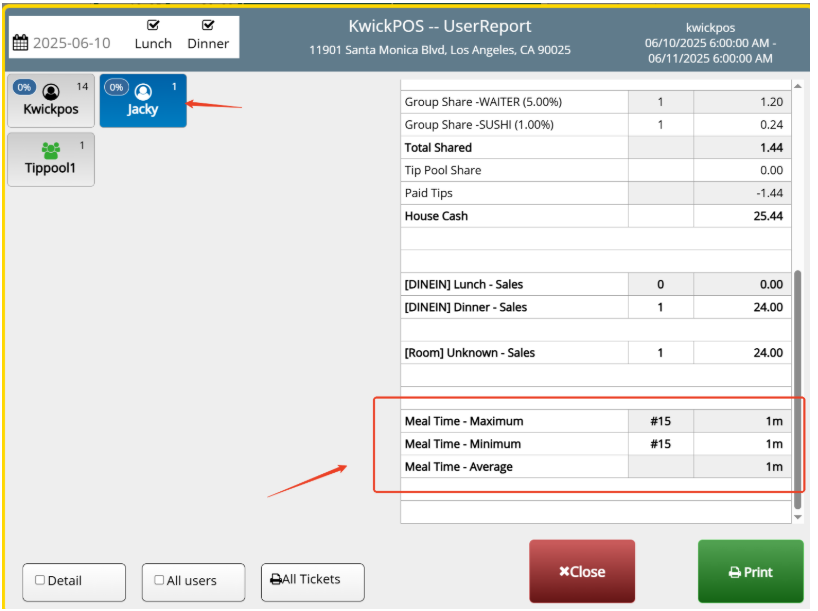Viewport: 818px width, 611px height.
Task: Click the [DINEIN] Dinner - Sales row
Action: [x=595, y=307]
